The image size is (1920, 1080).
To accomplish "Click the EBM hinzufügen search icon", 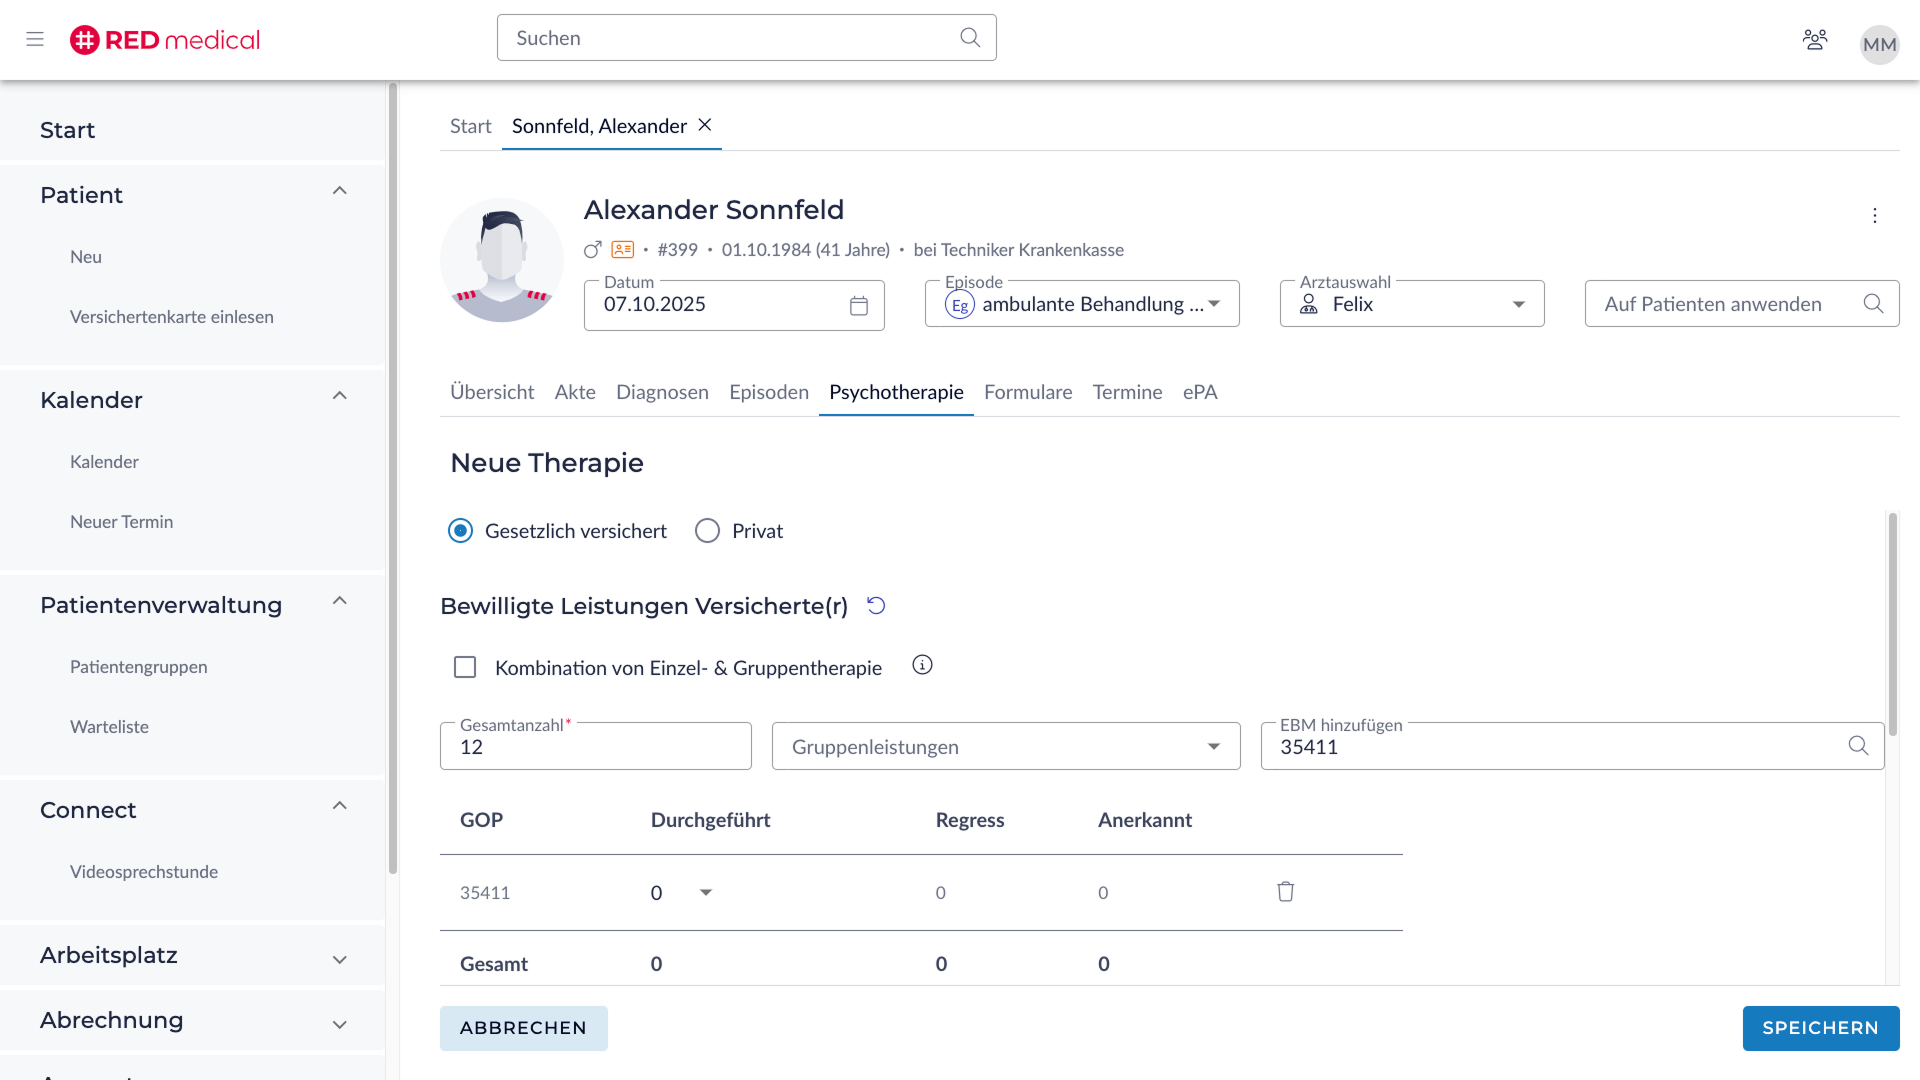I will (x=1858, y=746).
